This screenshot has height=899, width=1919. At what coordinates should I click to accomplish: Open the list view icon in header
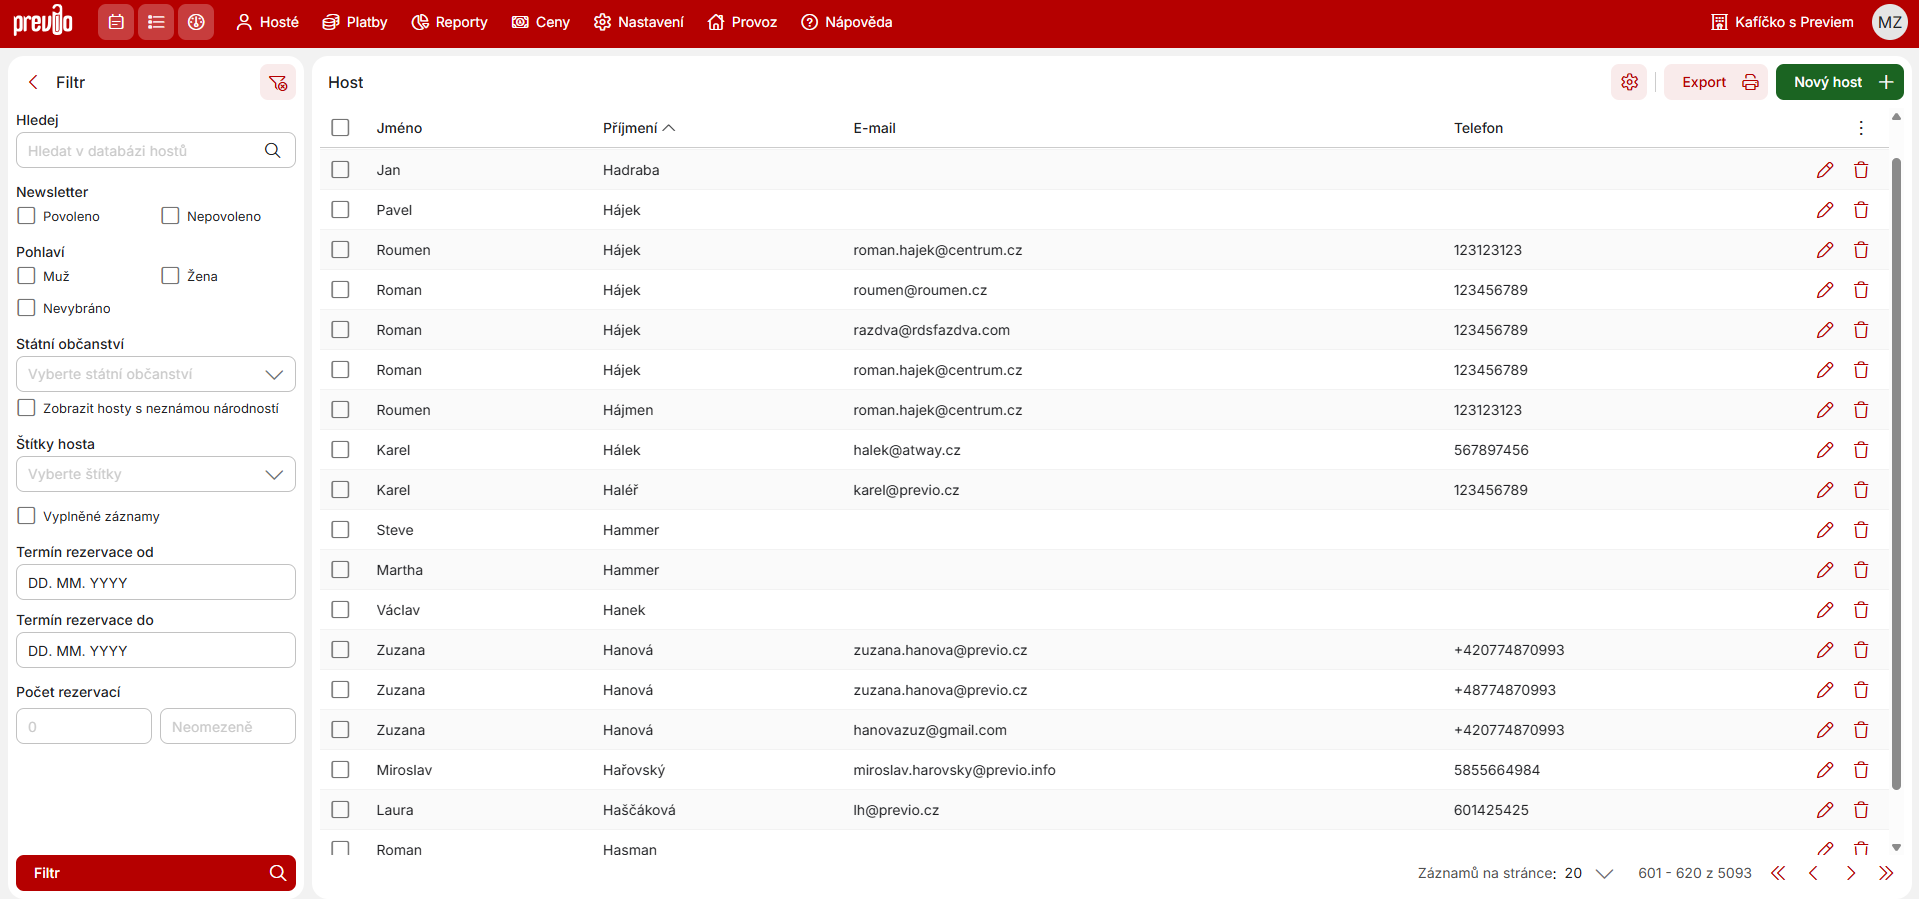(156, 22)
